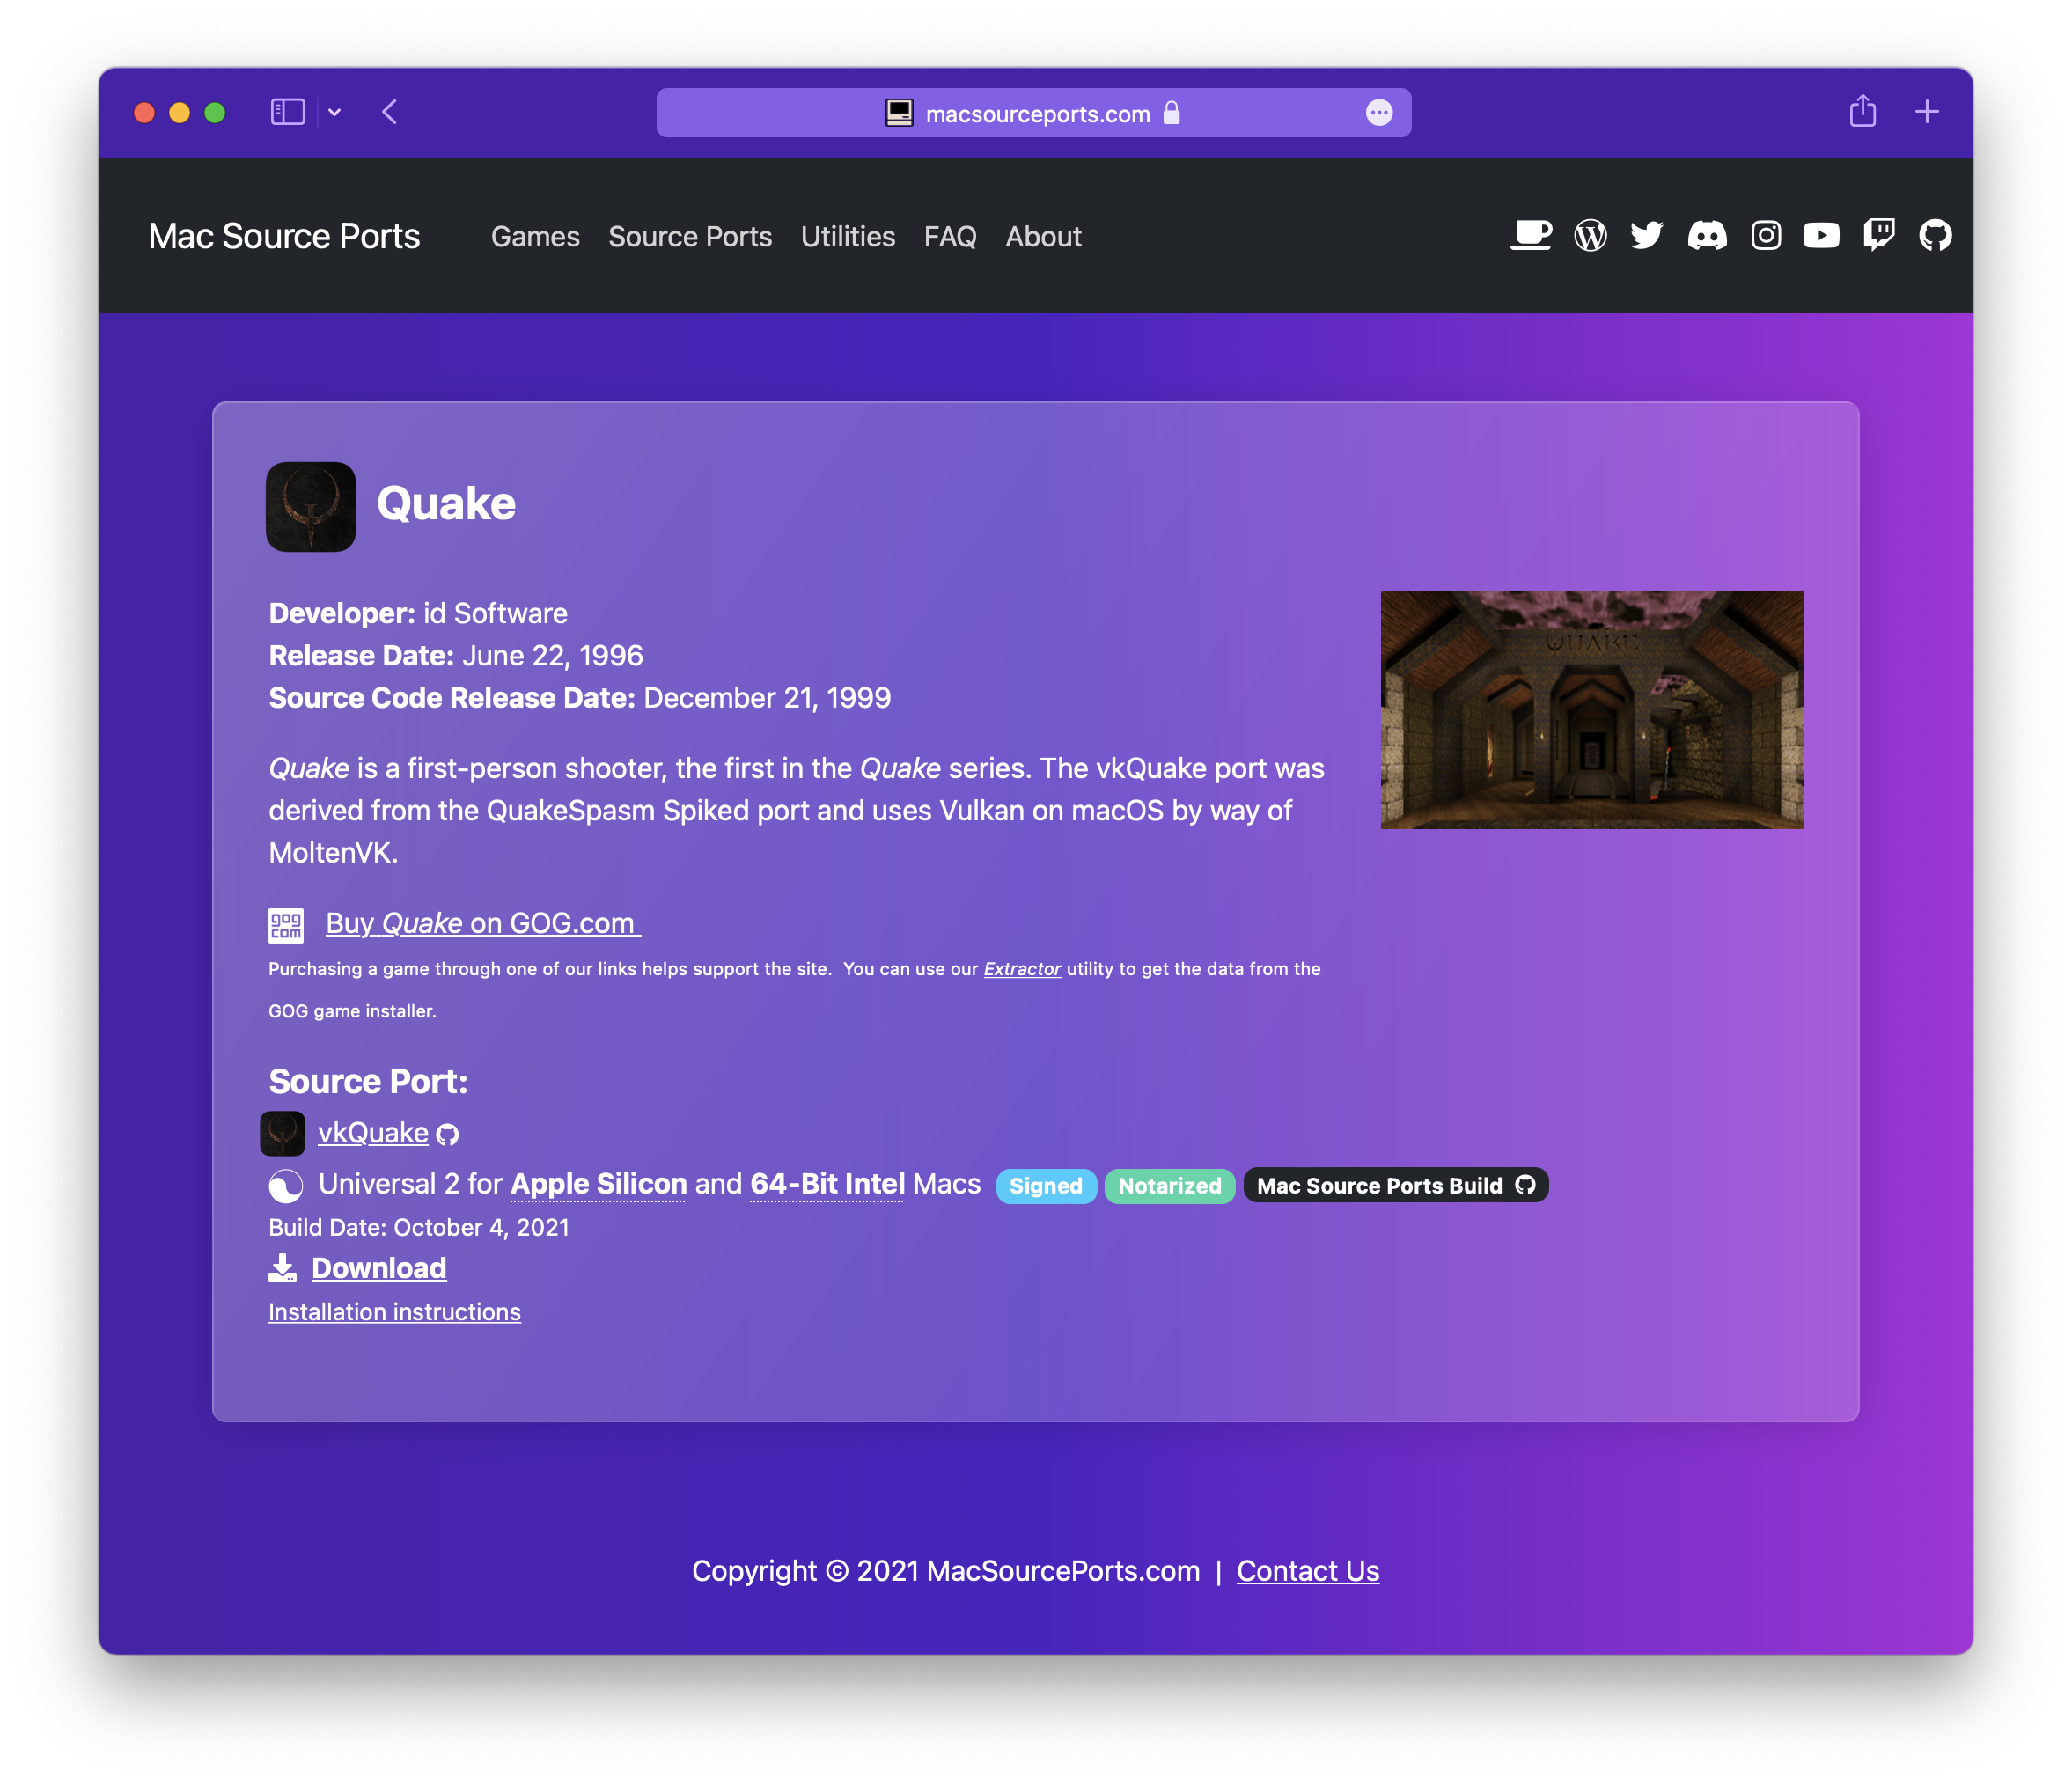Click the YouTube channel icon

(1822, 236)
